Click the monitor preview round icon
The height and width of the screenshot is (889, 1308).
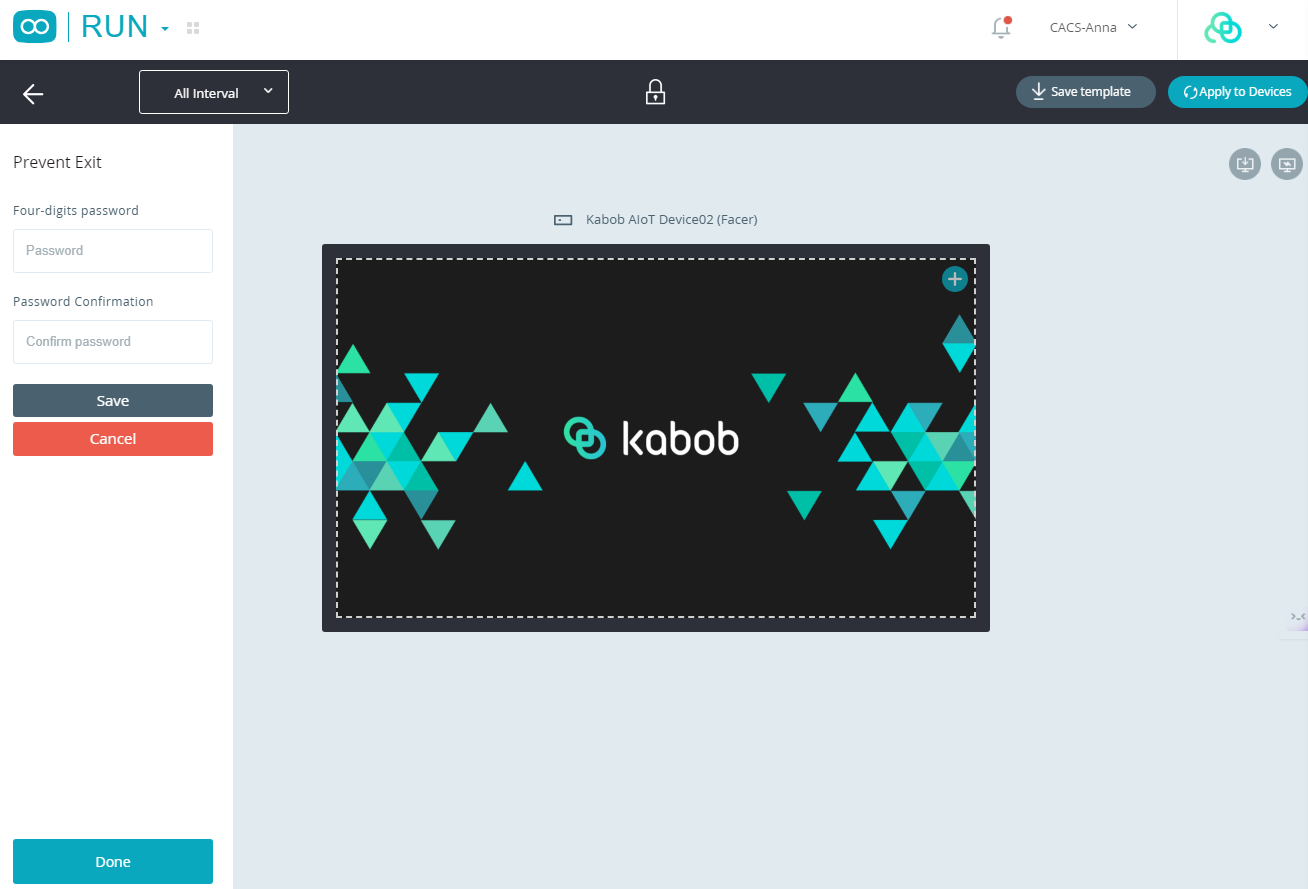pos(1287,164)
